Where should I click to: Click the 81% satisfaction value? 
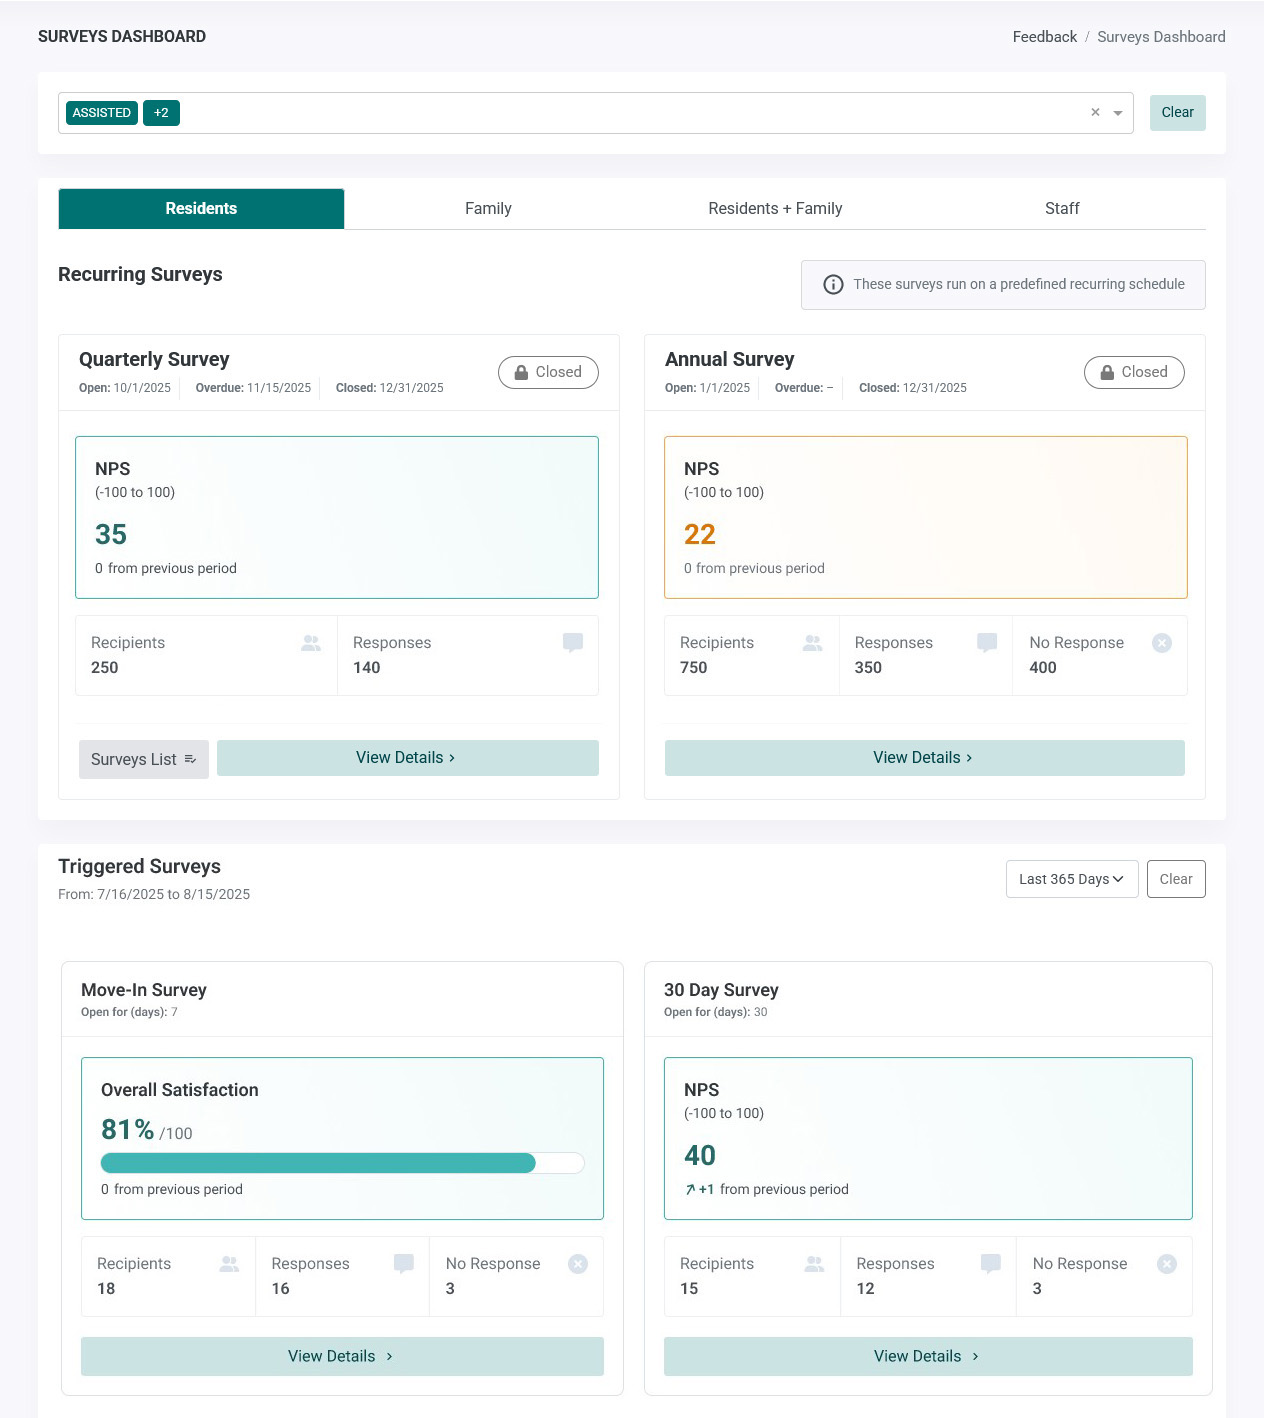click(127, 1130)
